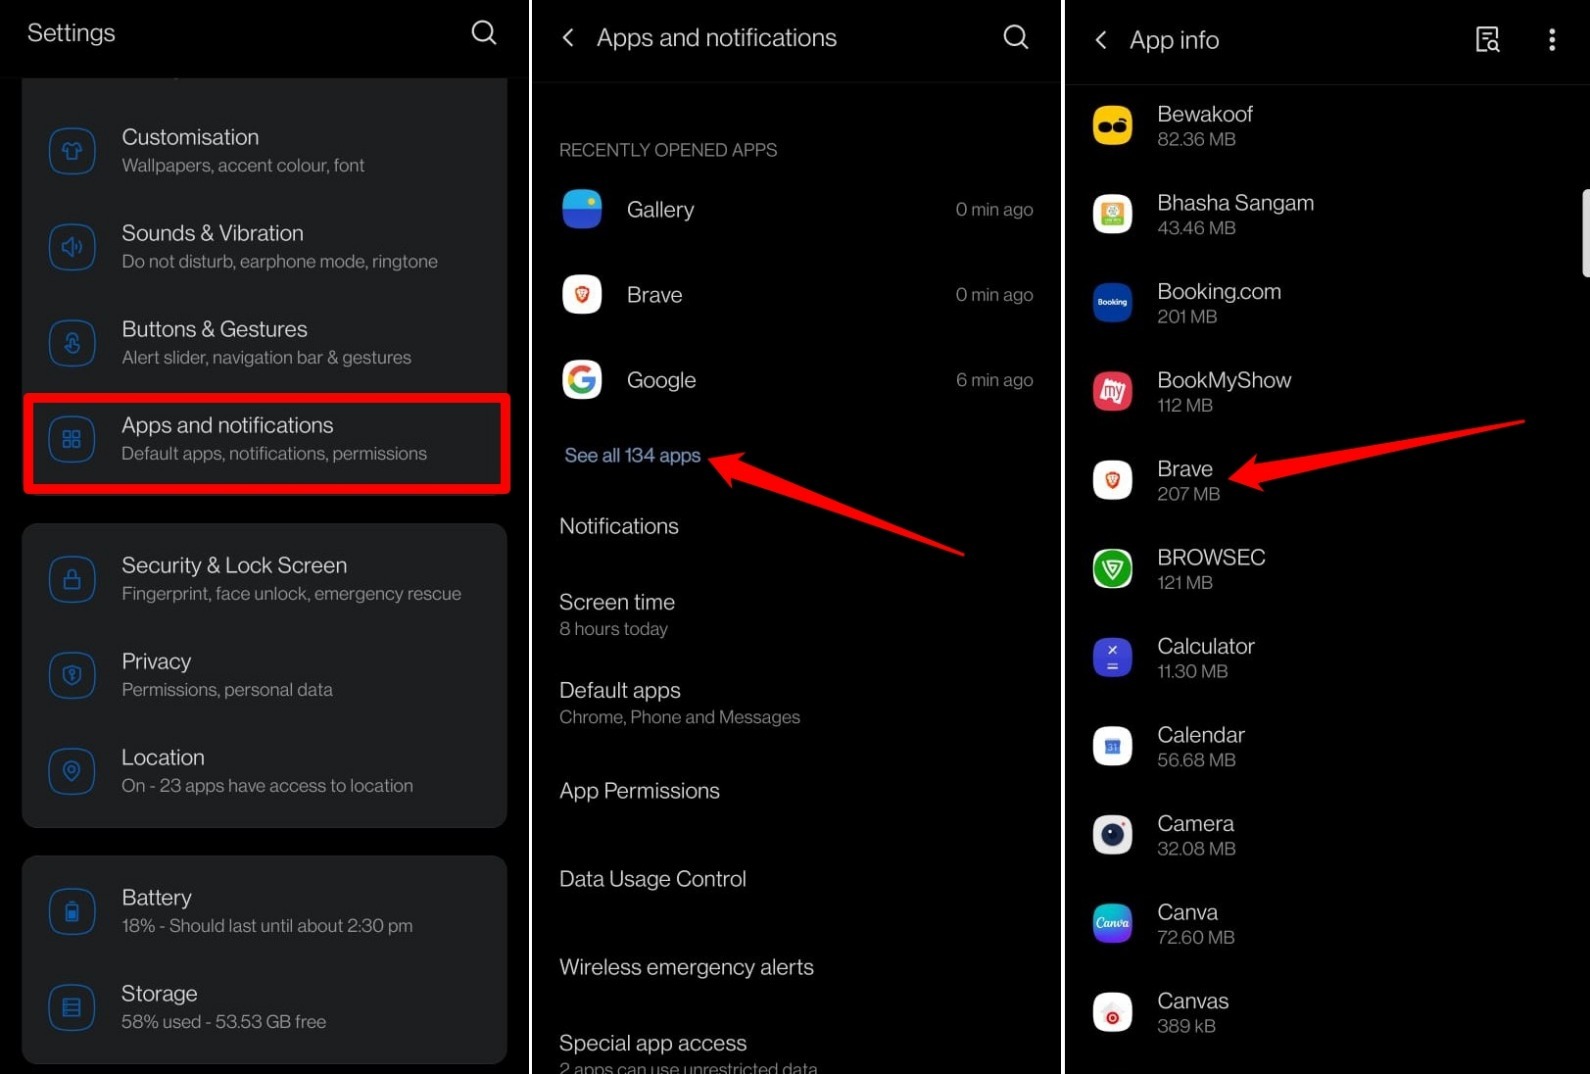Tap the Camera app icon
Viewport: 1590px width, 1074px height.
(1112, 835)
